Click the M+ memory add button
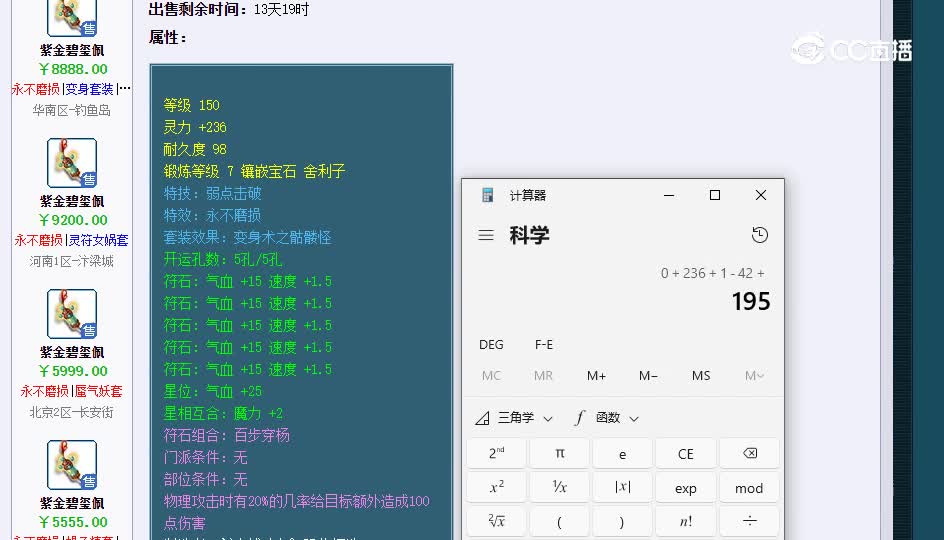The height and width of the screenshot is (540, 944). tap(596, 376)
